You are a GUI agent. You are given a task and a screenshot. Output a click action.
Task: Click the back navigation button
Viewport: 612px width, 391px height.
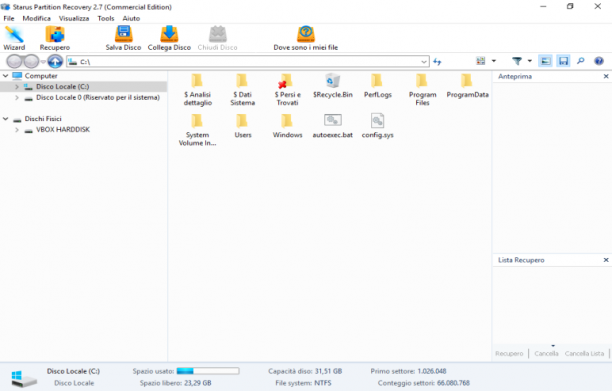pyautogui.click(x=15, y=61)
